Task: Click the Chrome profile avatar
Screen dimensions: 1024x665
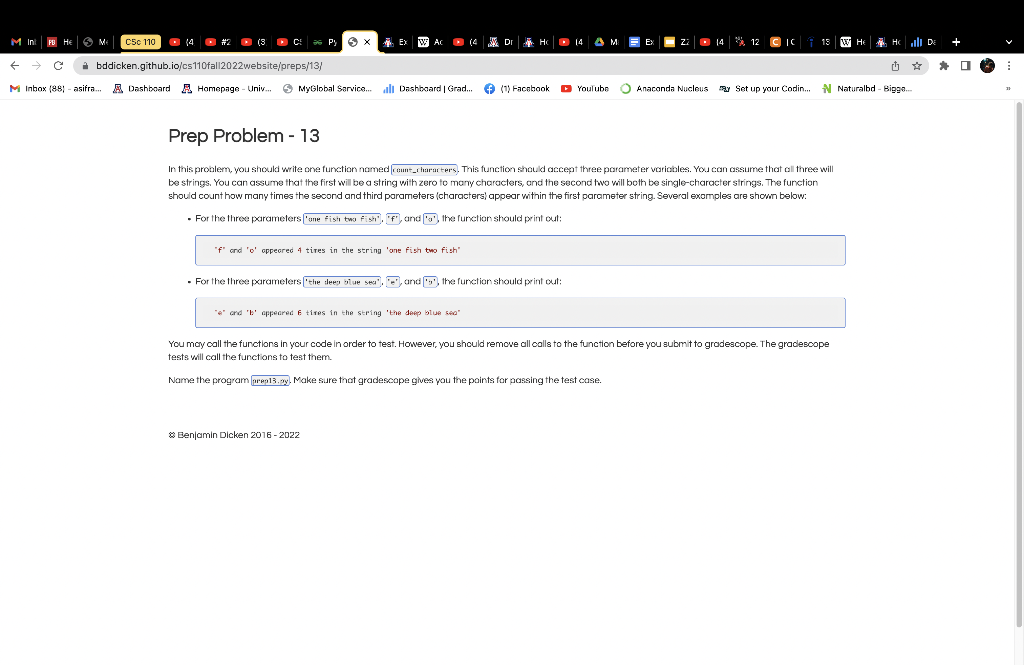Action: pyautogui.click(x=986, y=64)
